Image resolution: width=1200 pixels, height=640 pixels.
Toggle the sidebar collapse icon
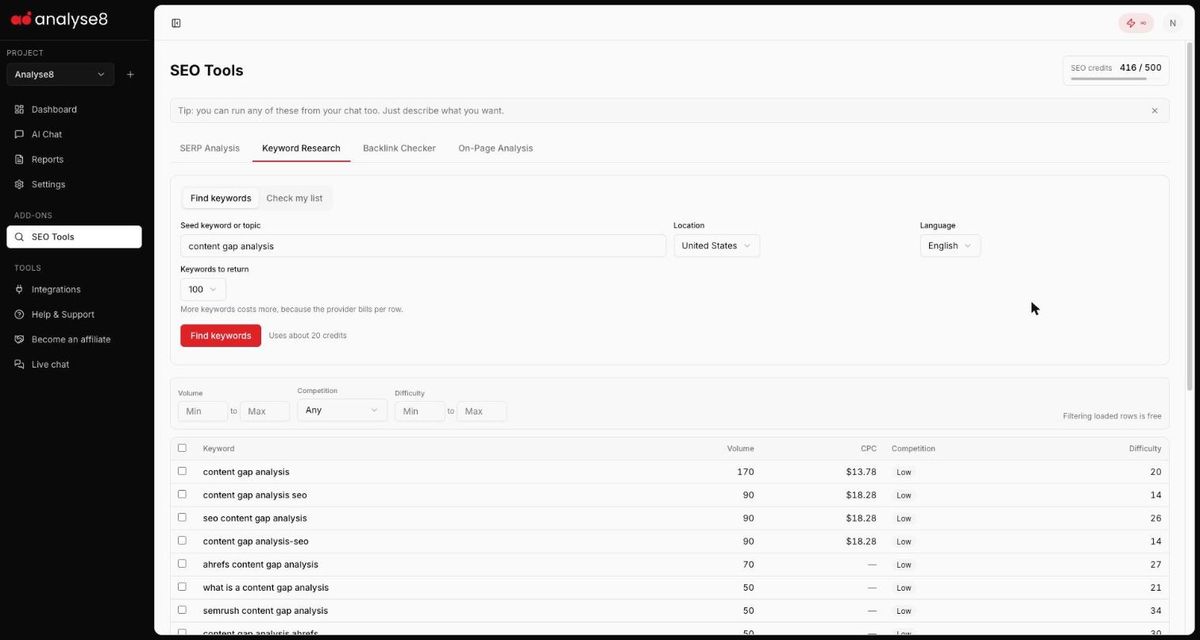coord(176,23)
